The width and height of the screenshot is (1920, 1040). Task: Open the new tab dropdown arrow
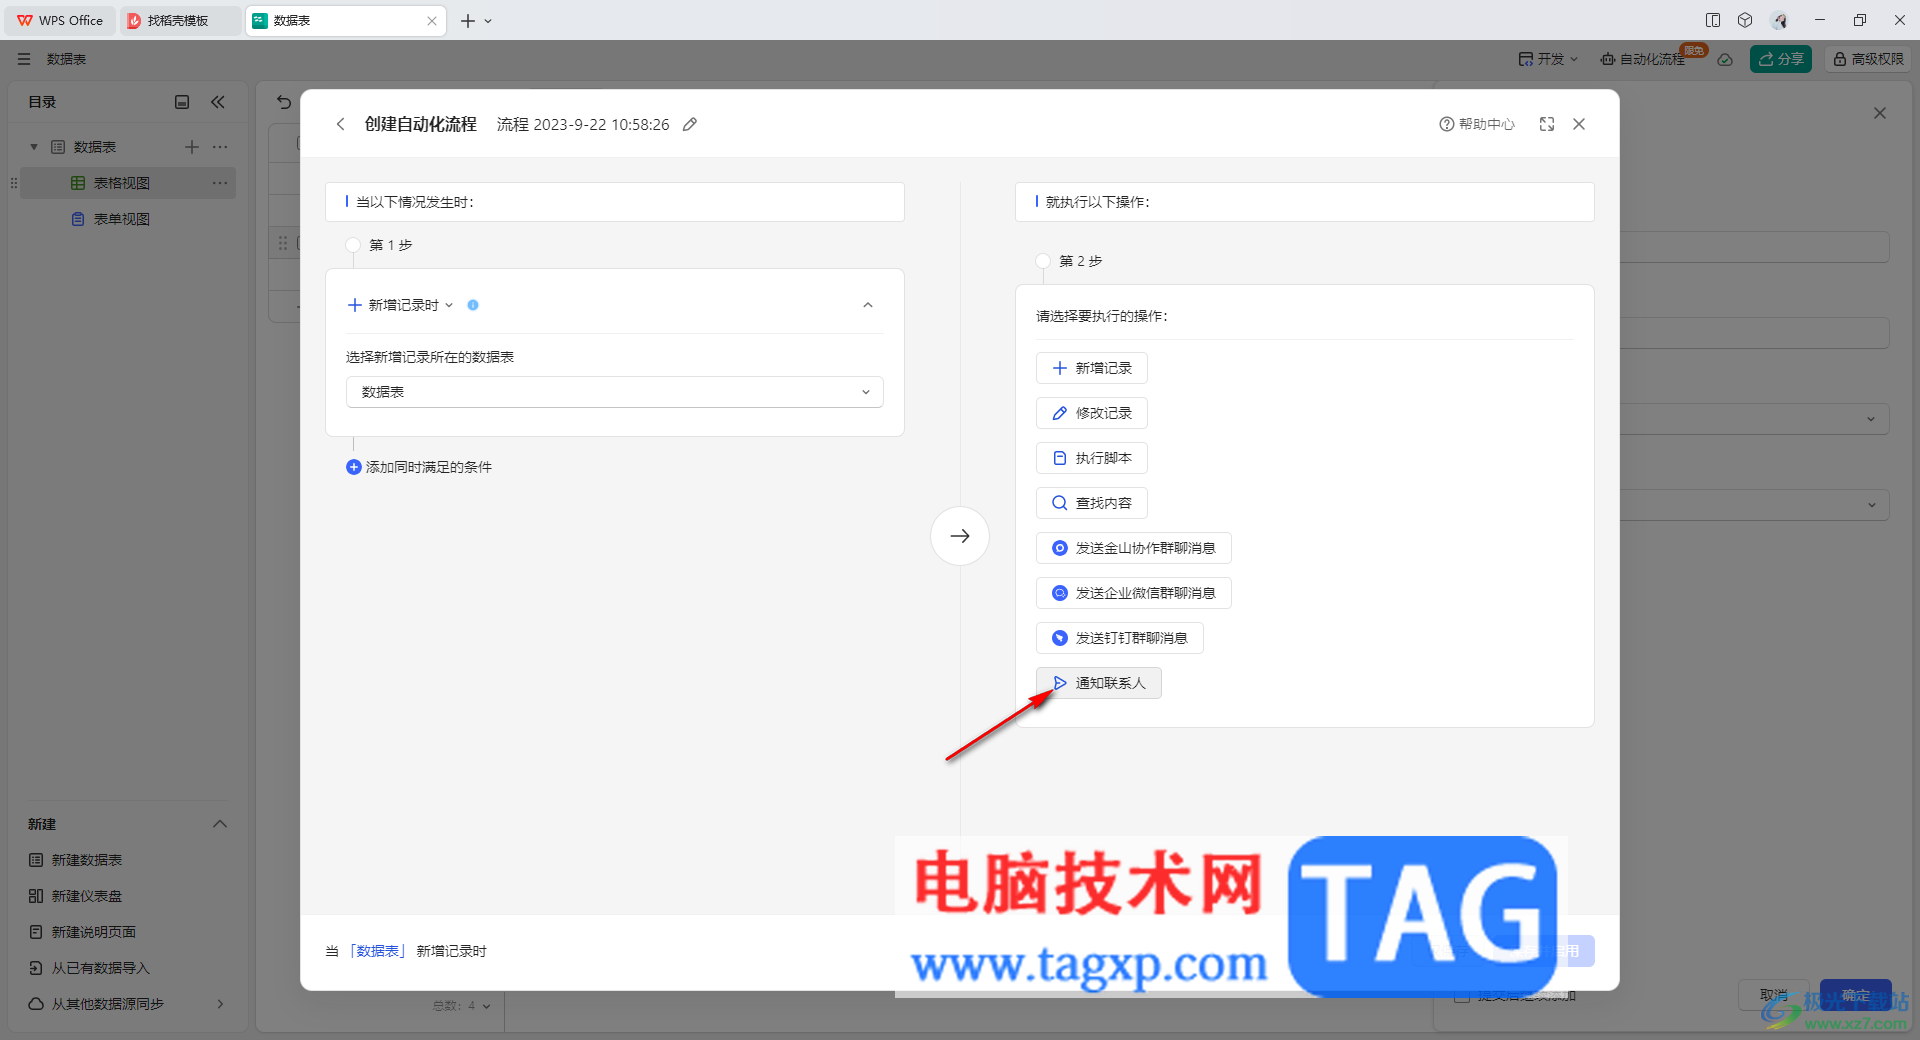pyautogui.click(x=488, y=21)
